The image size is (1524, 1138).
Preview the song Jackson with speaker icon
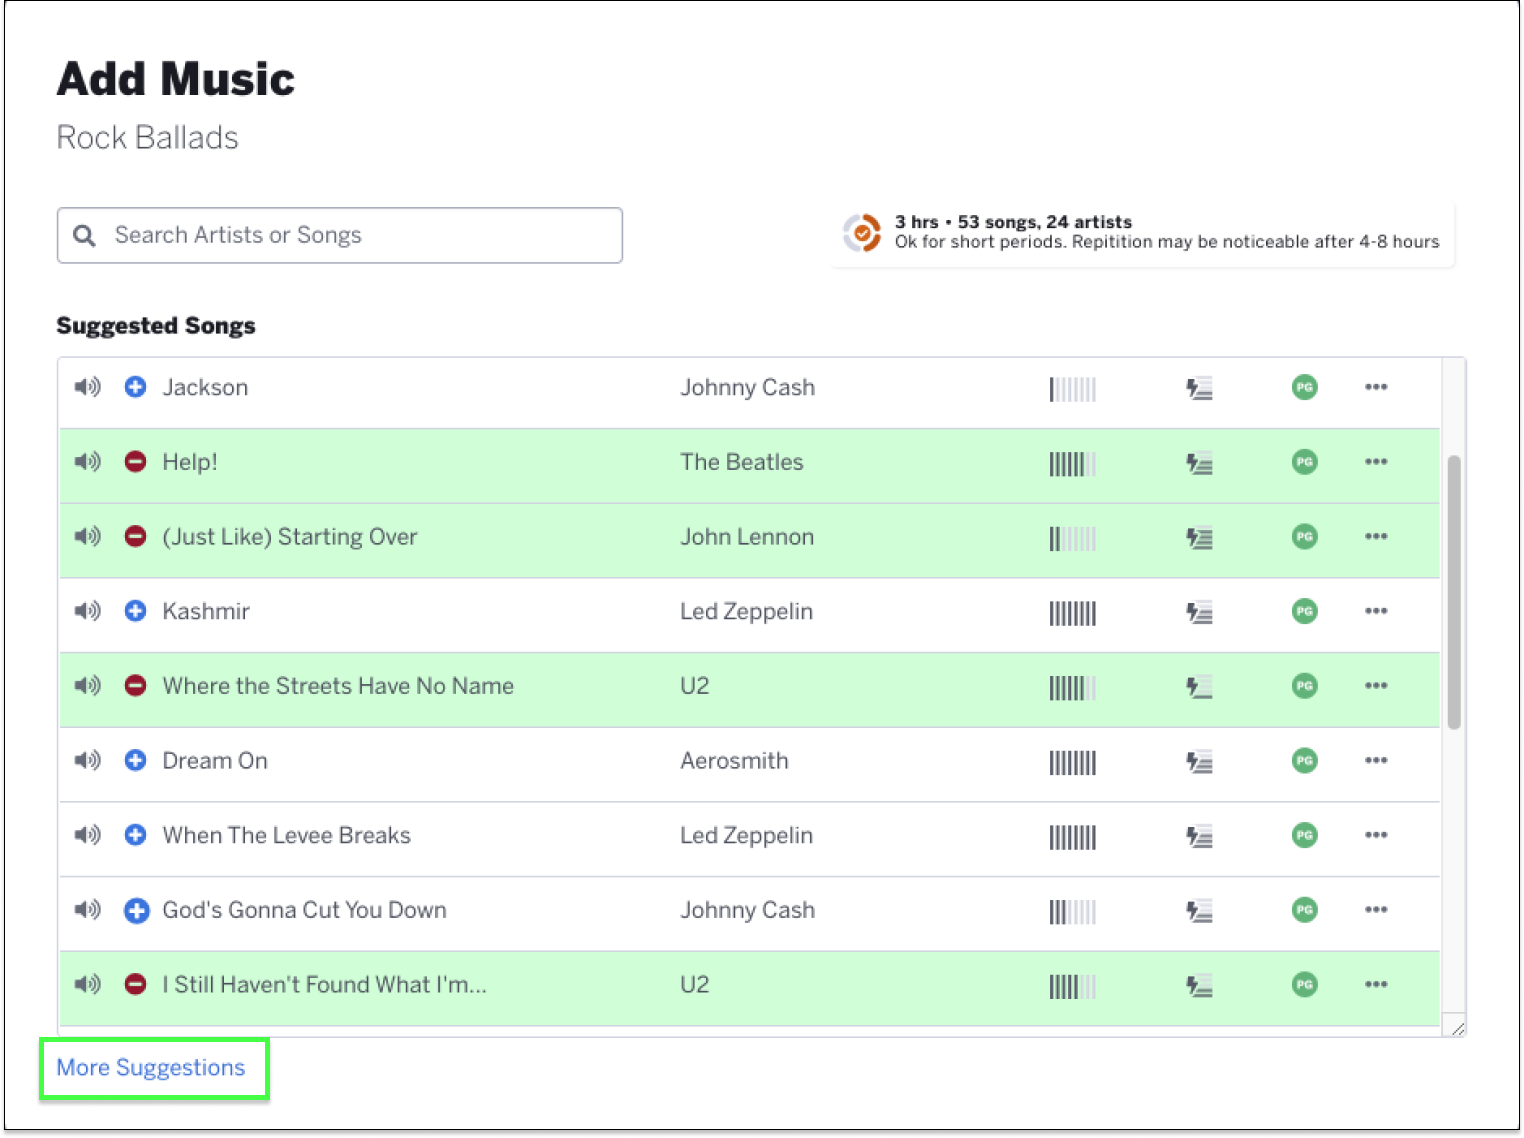tap(88, 387)
